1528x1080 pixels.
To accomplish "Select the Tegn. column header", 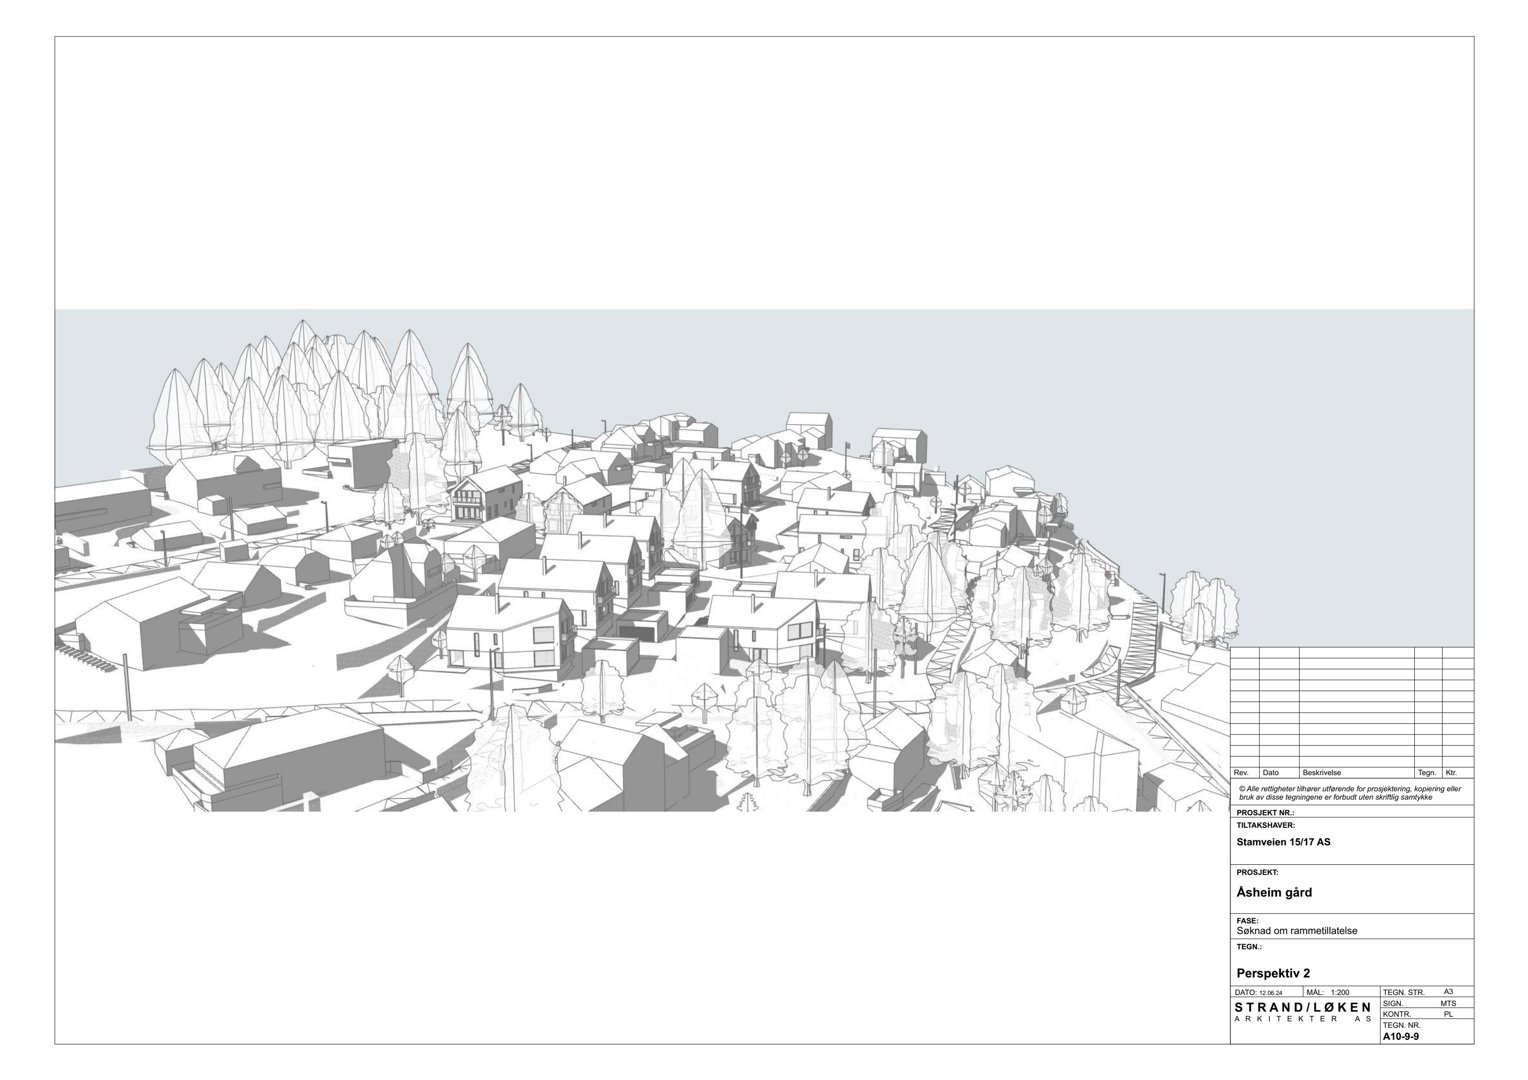I will (1426, 773).
